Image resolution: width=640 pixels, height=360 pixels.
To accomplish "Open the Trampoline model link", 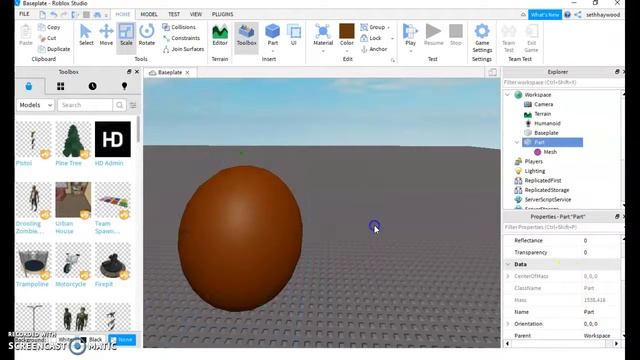I will (x=32, y=284).
